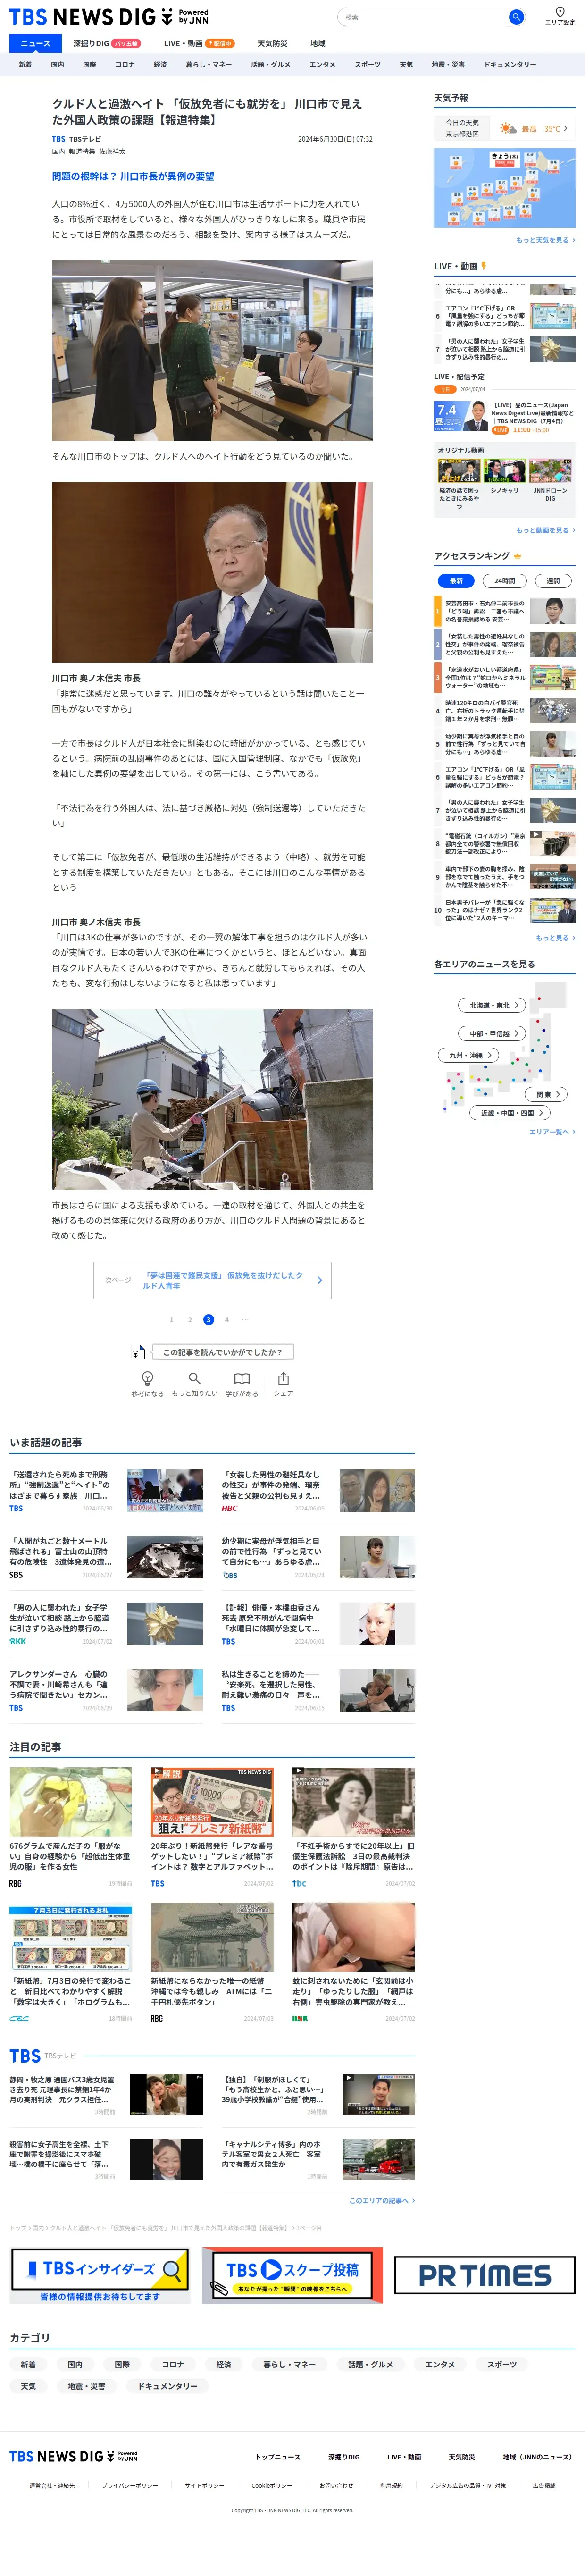
Task: Open 地域 tab
Action: coord(317,44)
